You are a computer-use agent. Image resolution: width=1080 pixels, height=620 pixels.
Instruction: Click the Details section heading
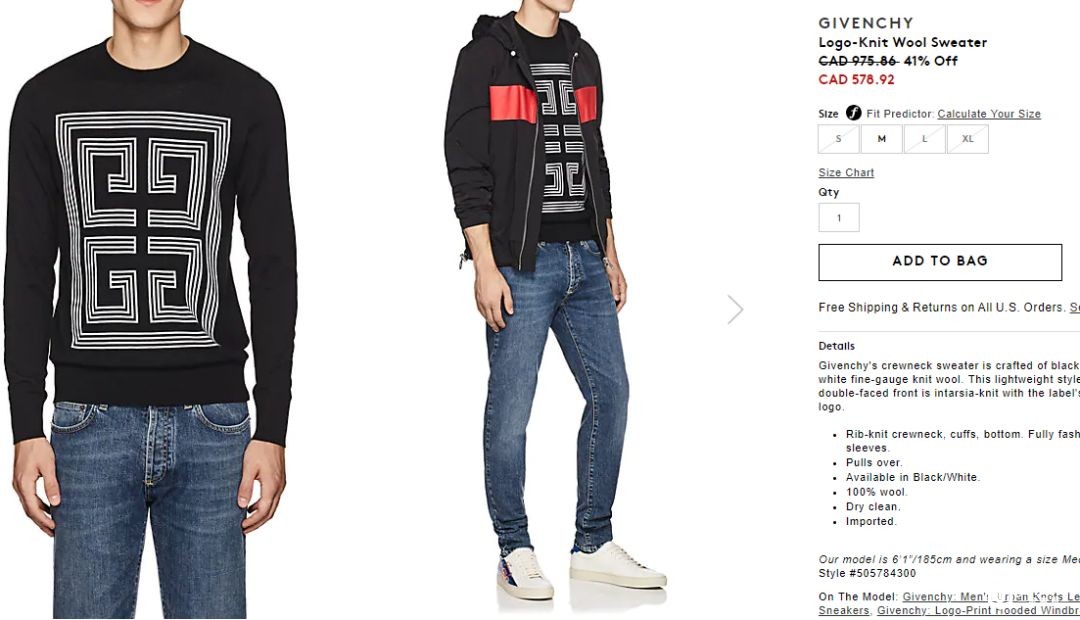[x=836, y=346]
